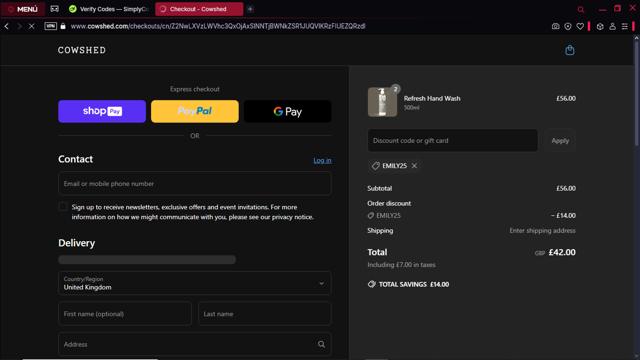Open the shopping bag cart icon
The height and width of the screenshot is (360, 640).
569,50
